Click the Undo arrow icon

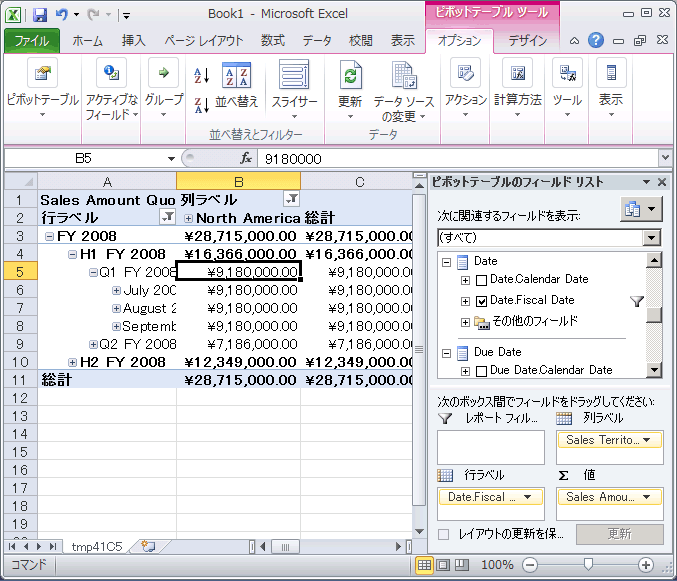click(62, 14)
